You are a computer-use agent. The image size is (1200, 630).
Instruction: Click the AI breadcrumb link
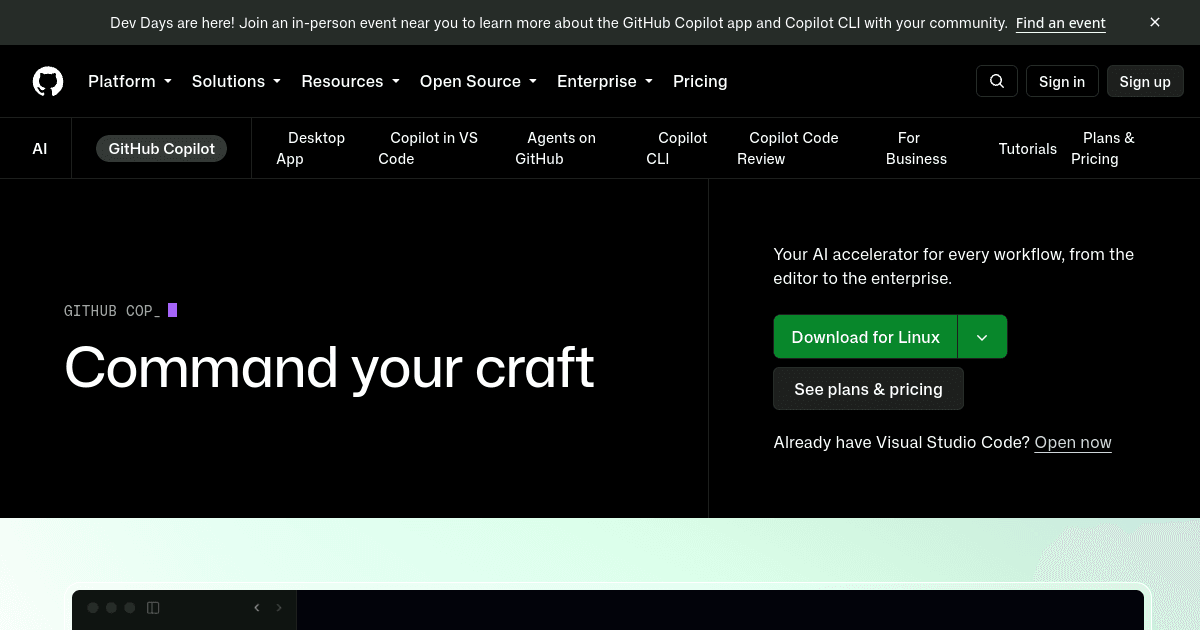coord(39,148)
